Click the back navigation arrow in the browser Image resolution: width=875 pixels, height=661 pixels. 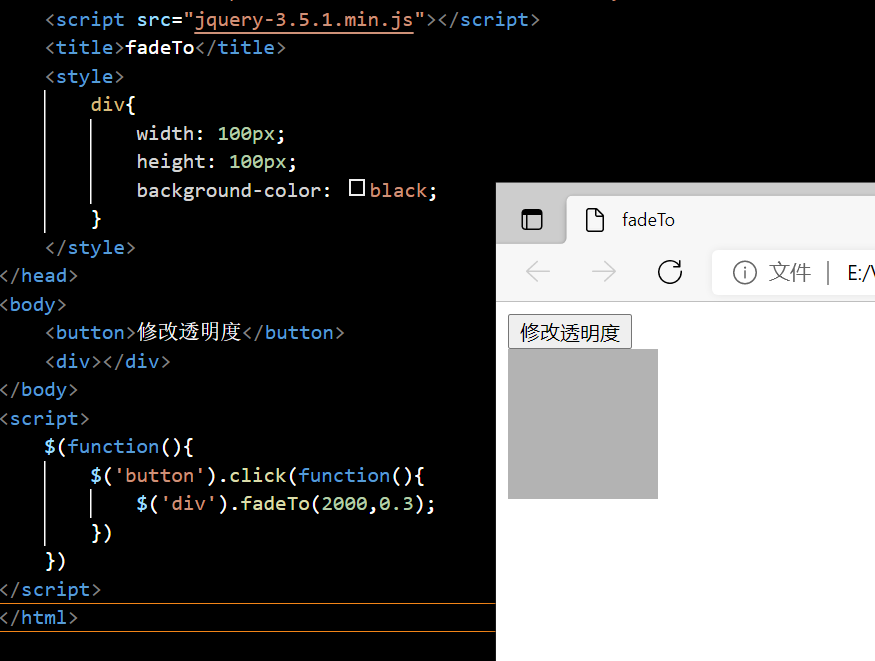point(537,272)
